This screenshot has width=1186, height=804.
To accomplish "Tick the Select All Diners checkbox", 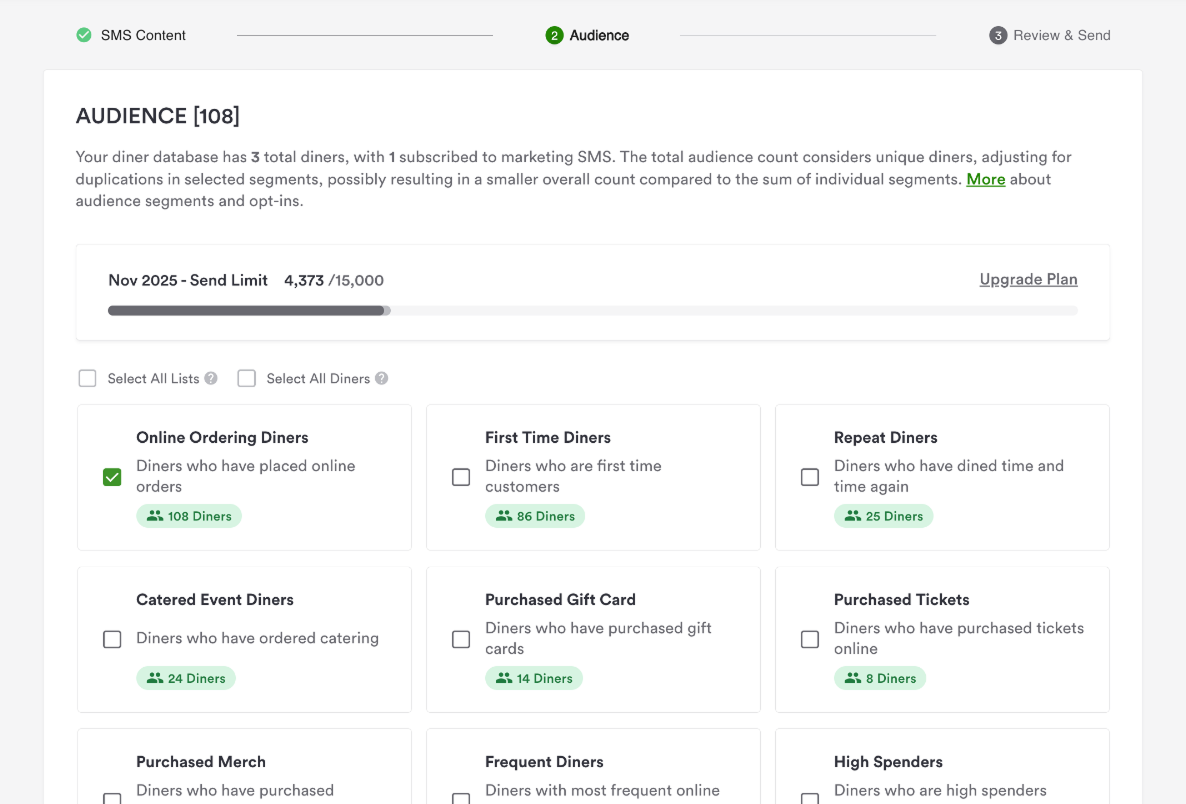I will click(247, 379).
